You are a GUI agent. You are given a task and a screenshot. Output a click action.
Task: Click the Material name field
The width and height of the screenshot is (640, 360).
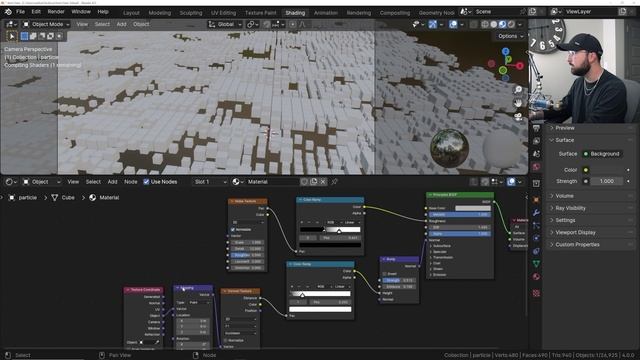coord(271,182)
